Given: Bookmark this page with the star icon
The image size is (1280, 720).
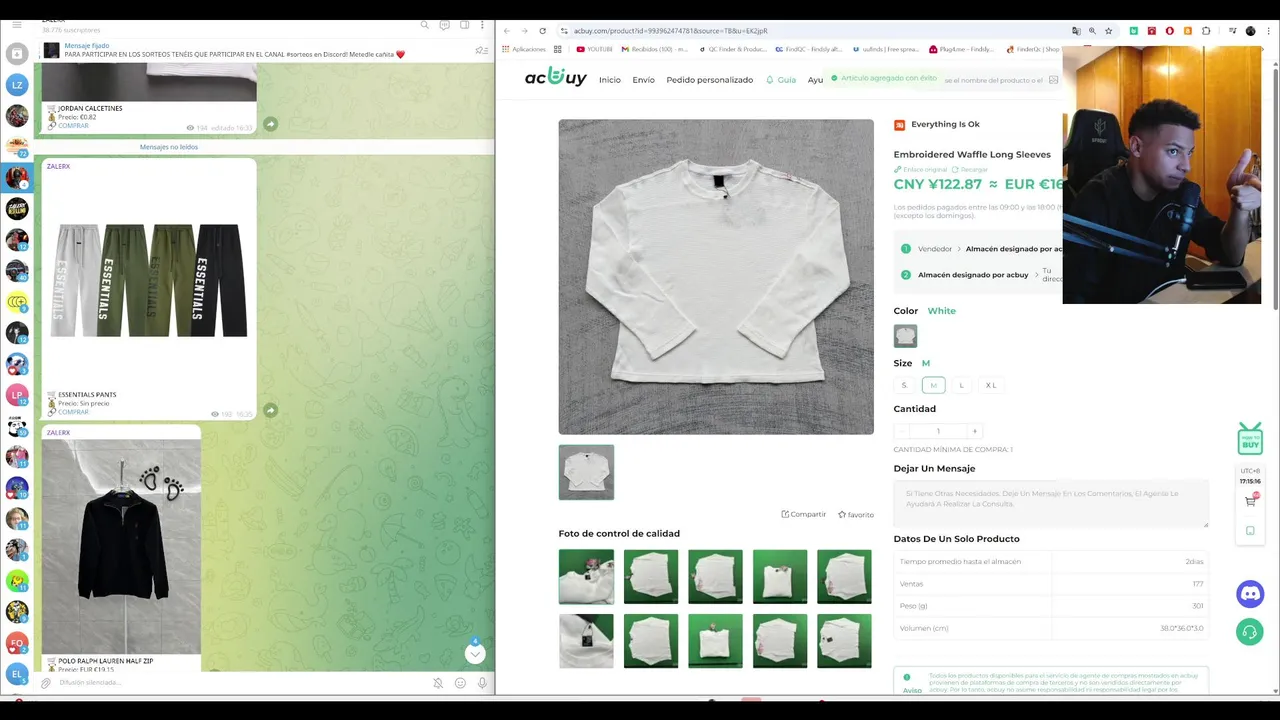Looking at the screenshot, I should 1108,31.
